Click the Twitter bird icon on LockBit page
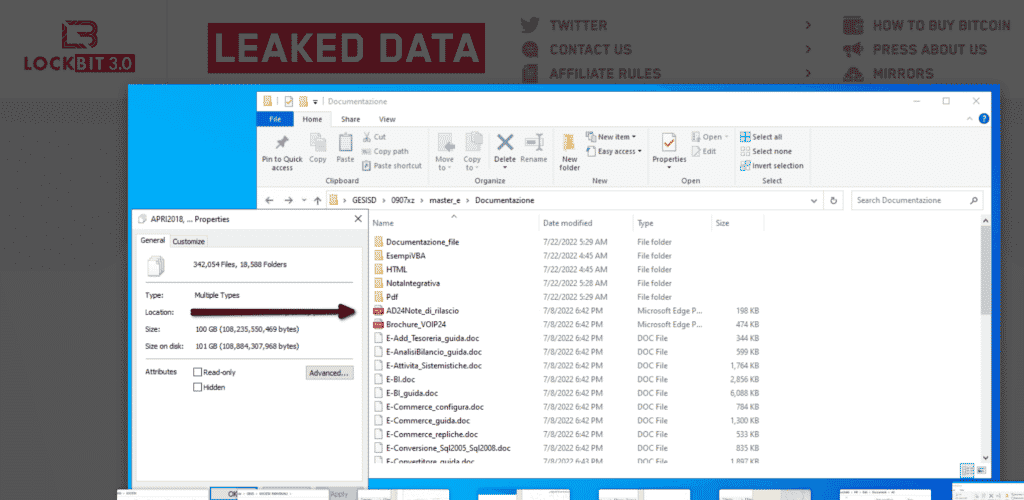 tap(530, 25)
